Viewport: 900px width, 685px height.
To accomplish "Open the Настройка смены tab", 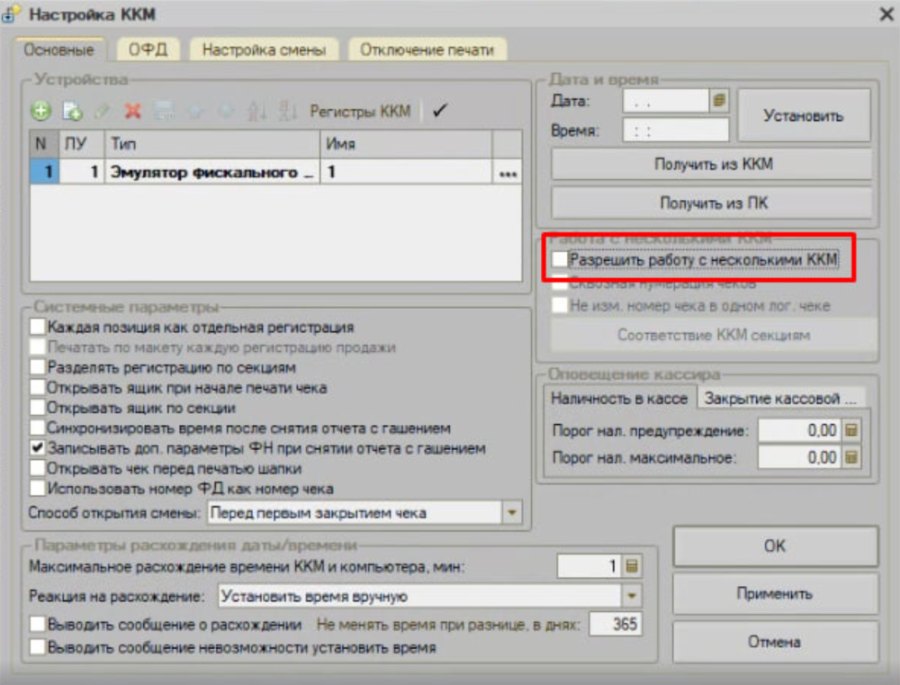I will [x=264, y=49].
